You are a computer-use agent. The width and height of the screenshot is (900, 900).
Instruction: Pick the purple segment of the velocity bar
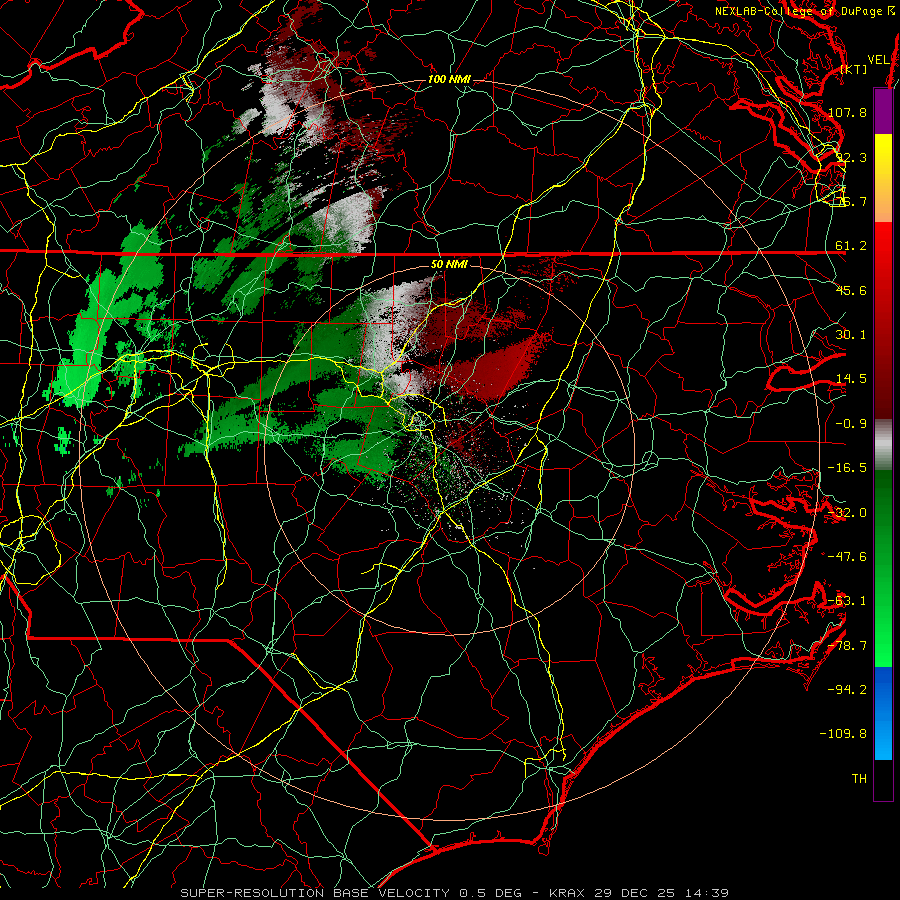pos(883,111)
